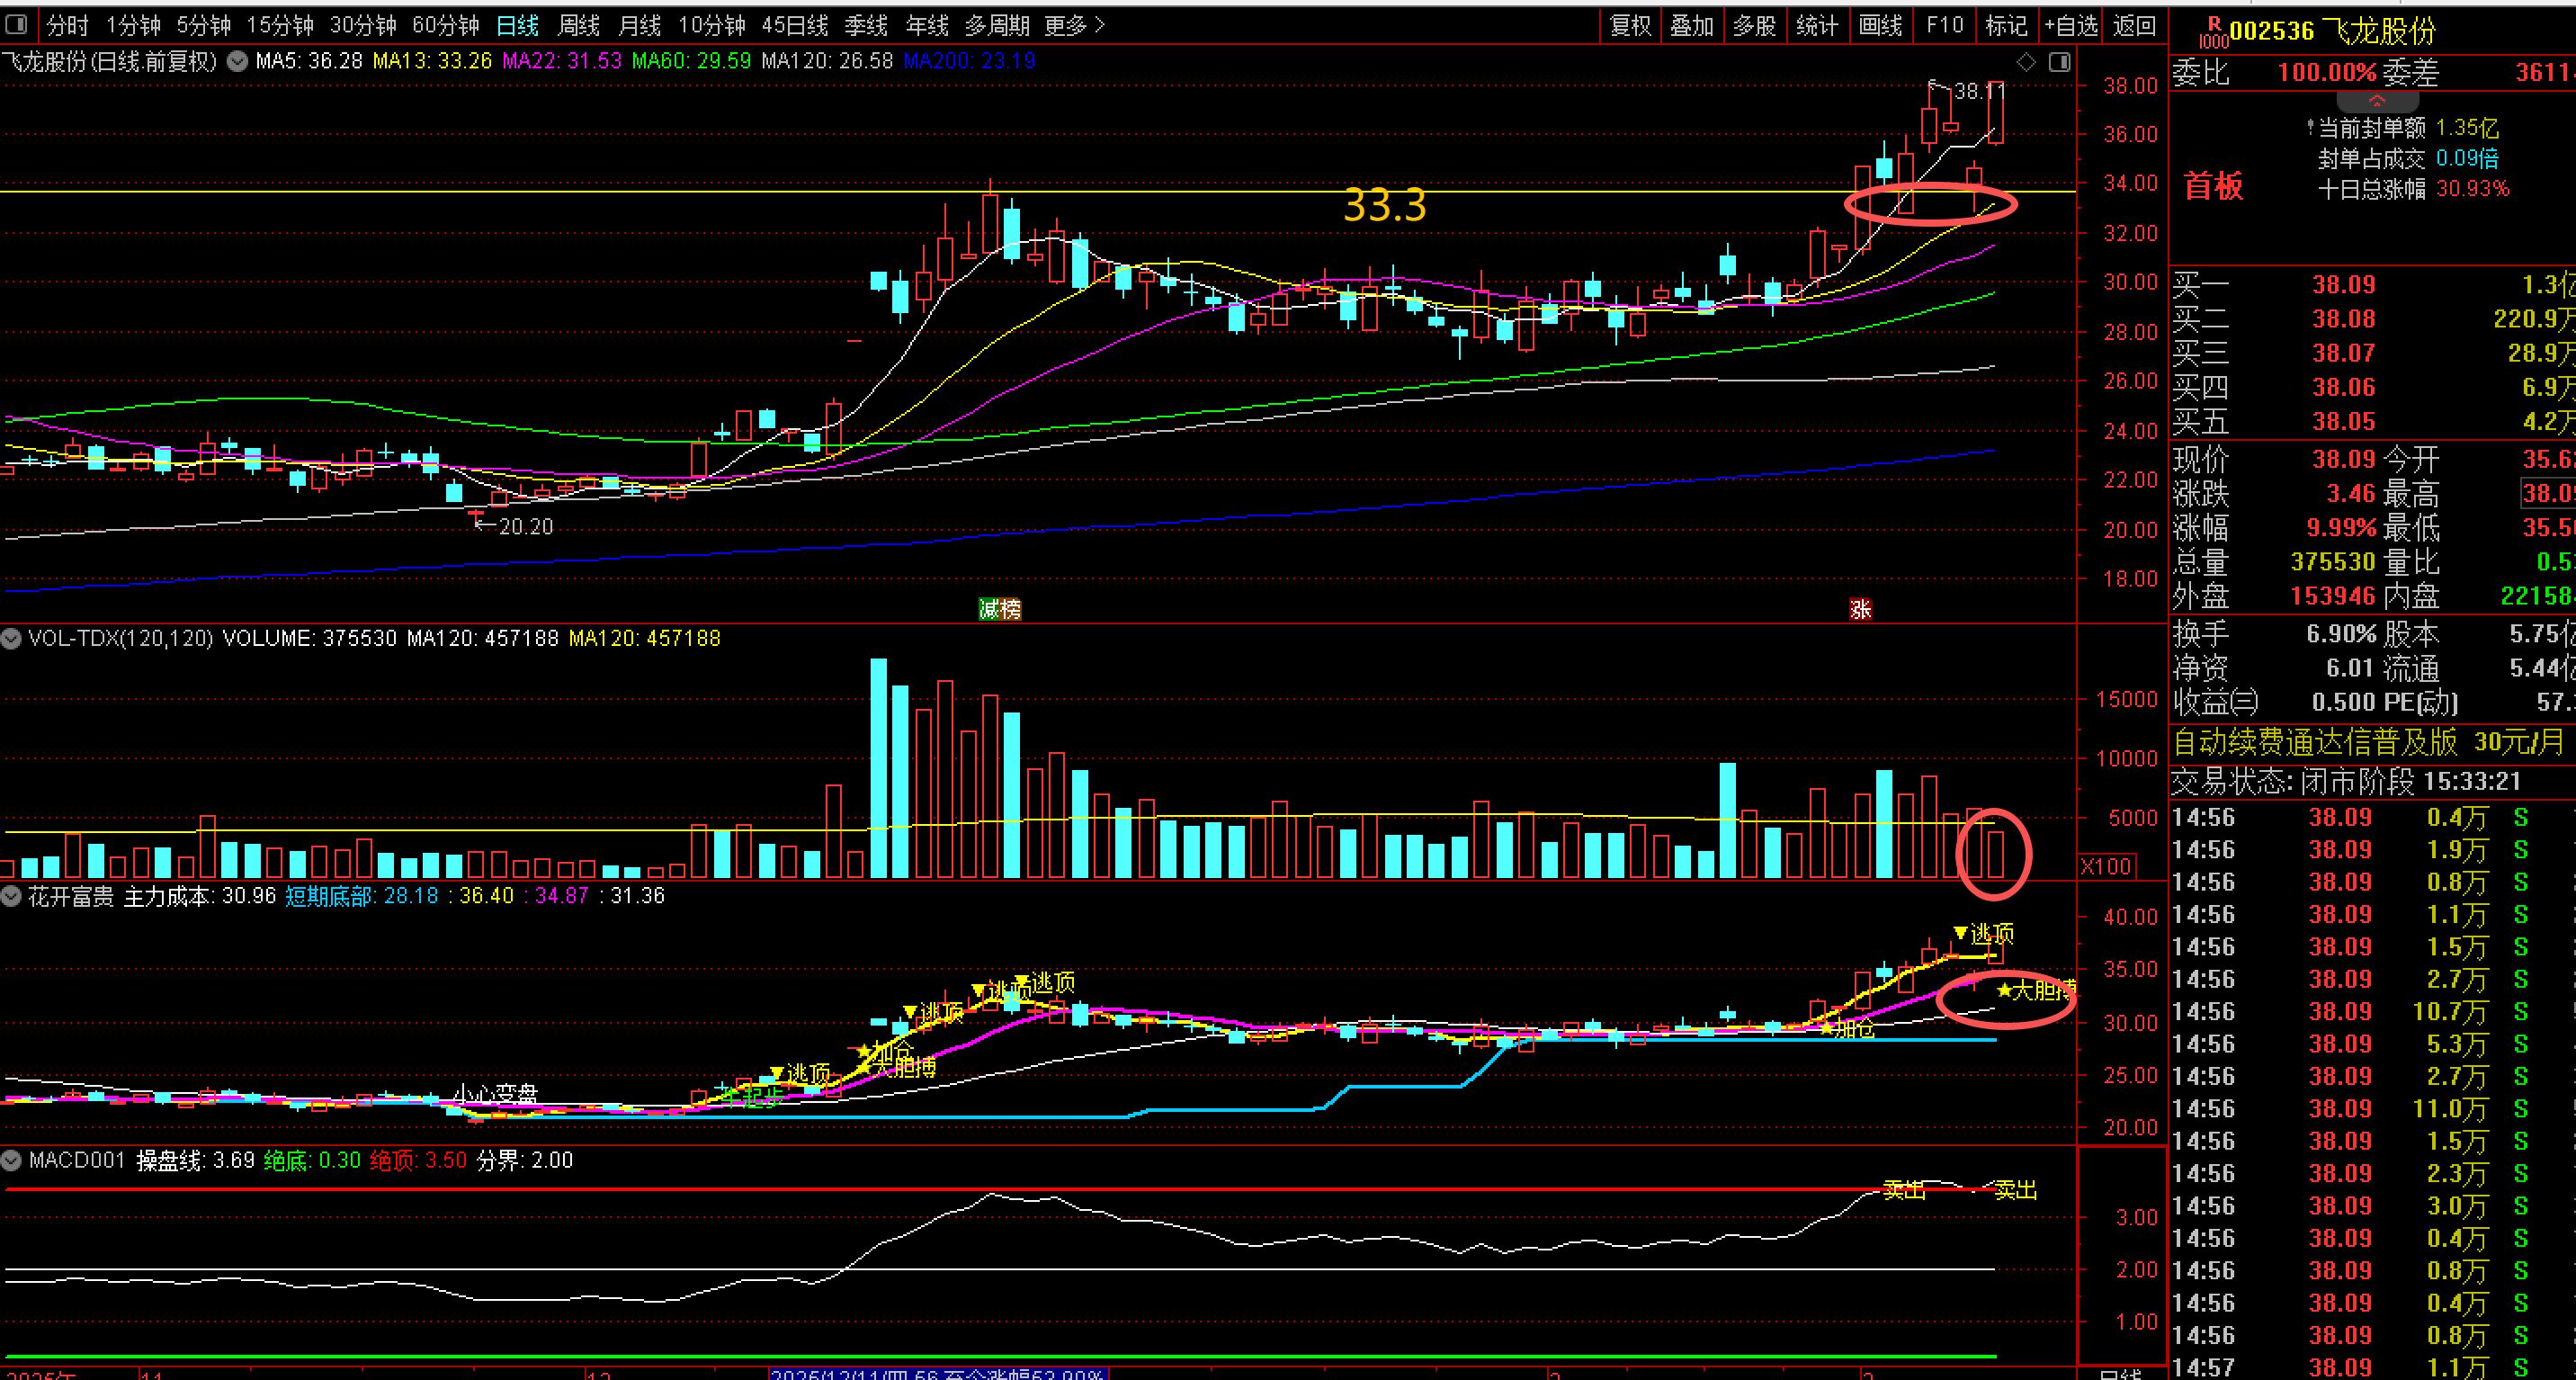2576x1380 pixels.
Task: Toggle the left sidebar panel icon
Action: [x=16, y=24]
